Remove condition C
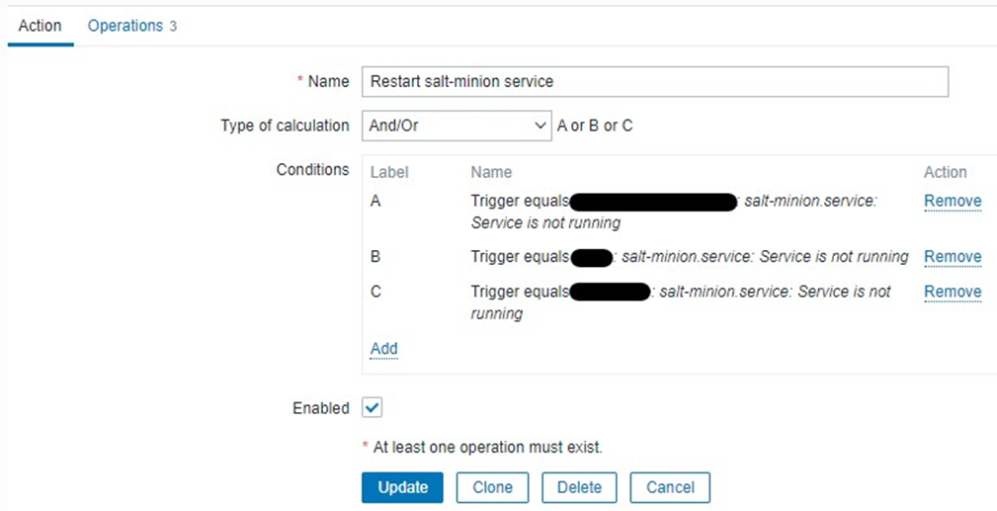Screen dimensions: 997x511 pos(952,292)
